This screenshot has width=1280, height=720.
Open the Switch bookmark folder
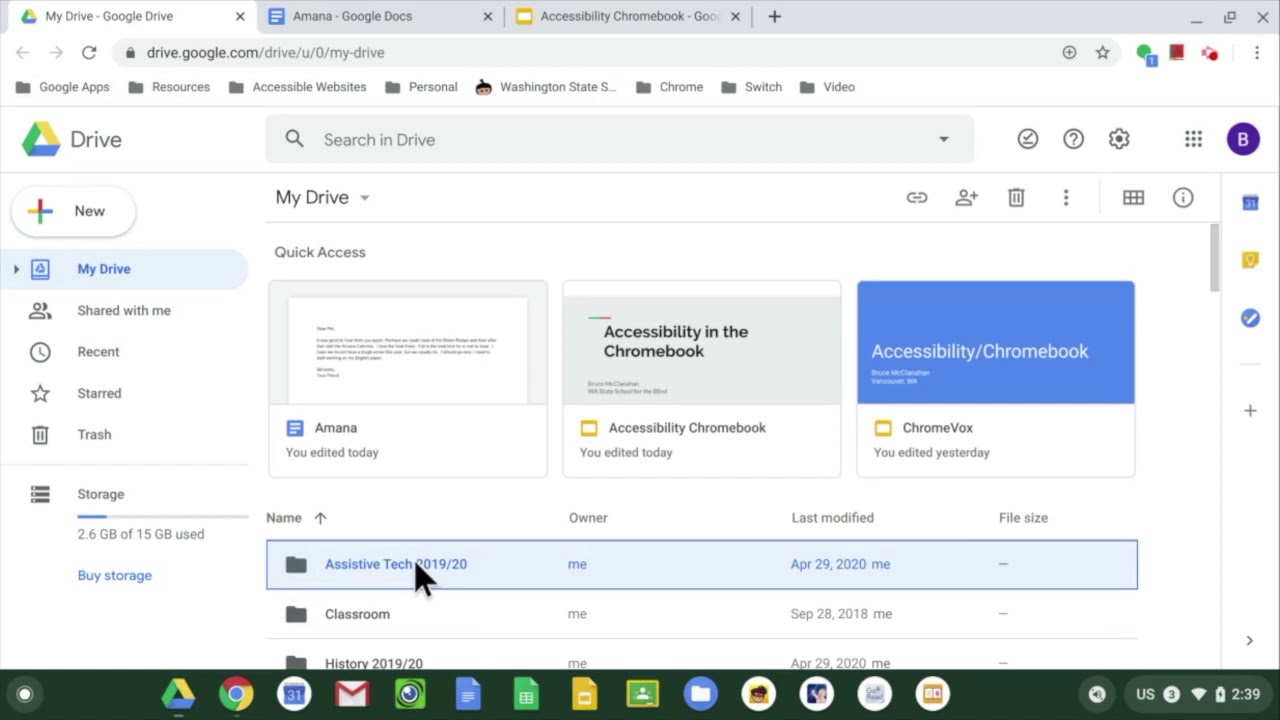(751, 87)
